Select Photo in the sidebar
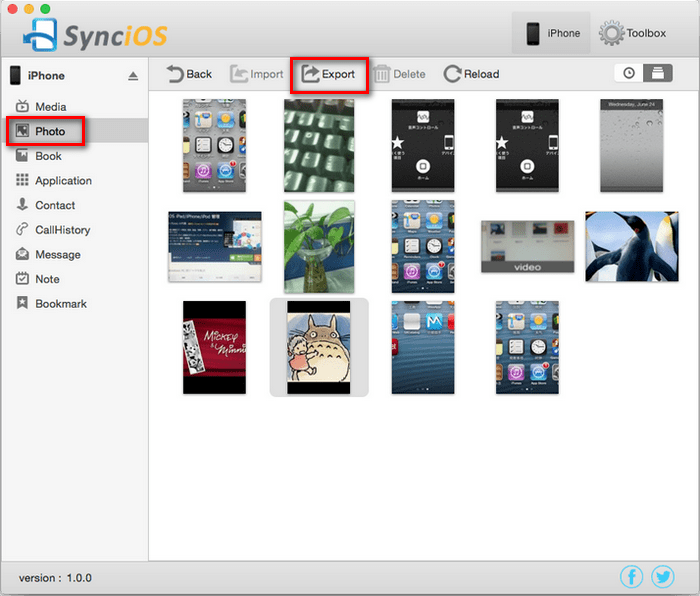 pyautogui.click(x=49, y=131)
